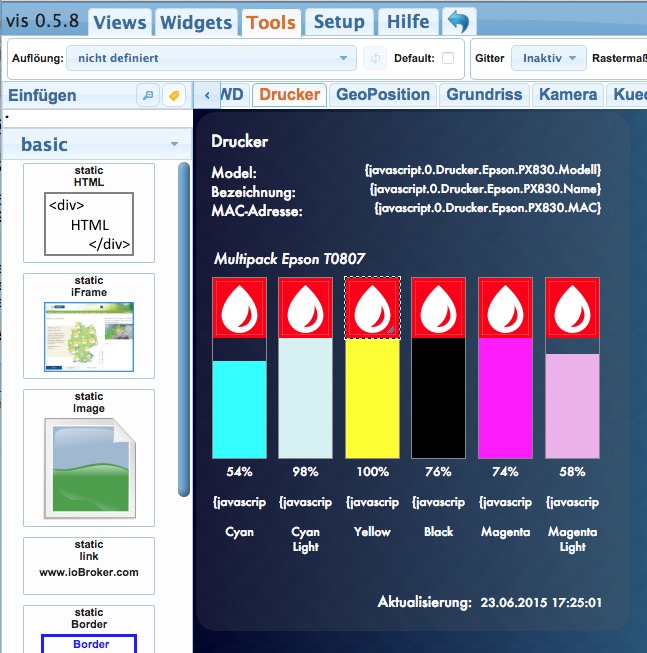Click the 54% cyan value
Viewport: 647px width, 653px height.
[239, 472]
